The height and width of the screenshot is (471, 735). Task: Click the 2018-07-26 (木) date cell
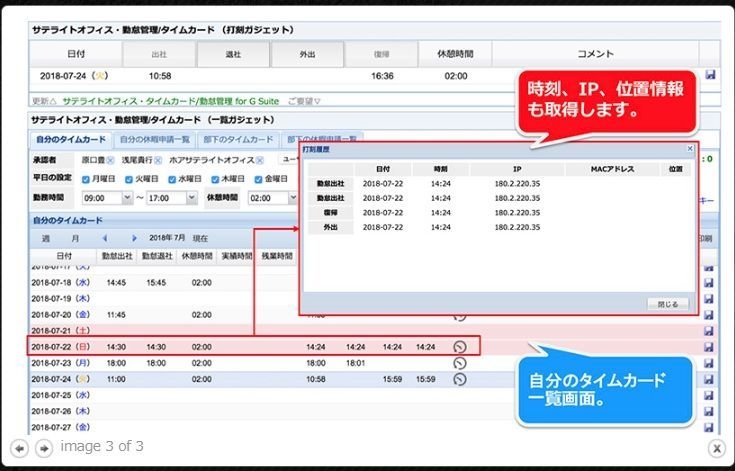click(61, 411)
